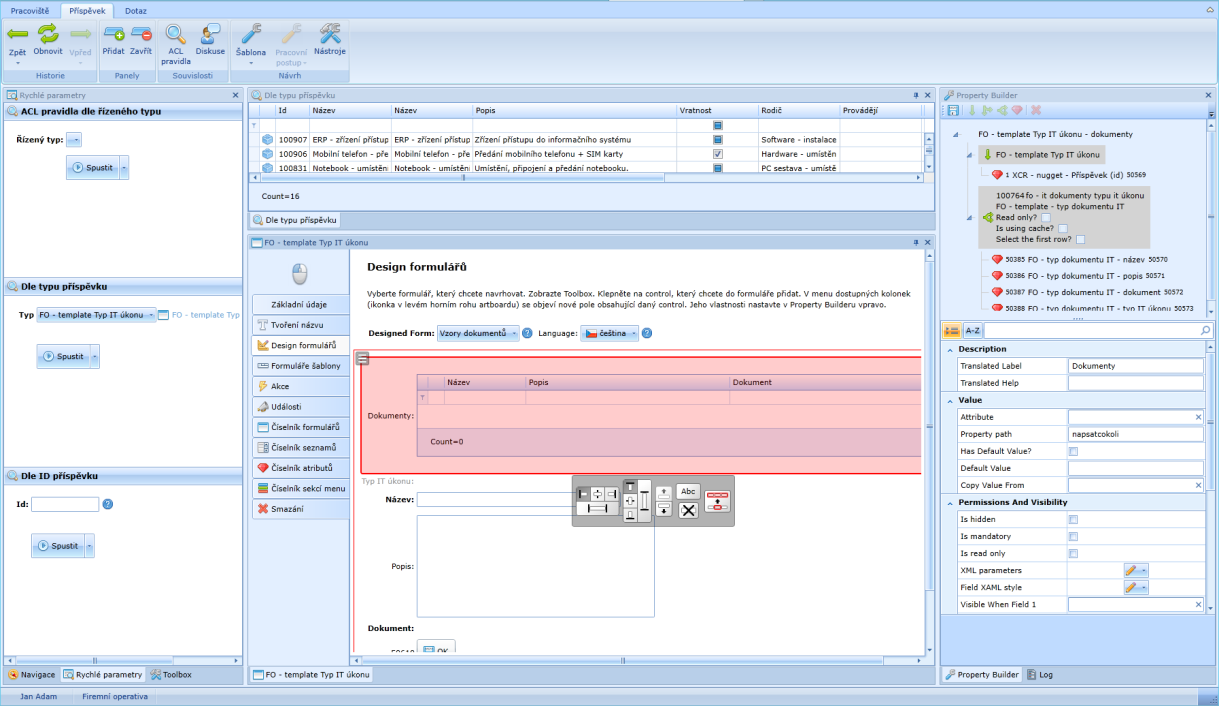Image resolution: width=1219 pixels, height=706 pixels.
Task: Click Přidat panel icon in ribbon
Action: (114, 35)
